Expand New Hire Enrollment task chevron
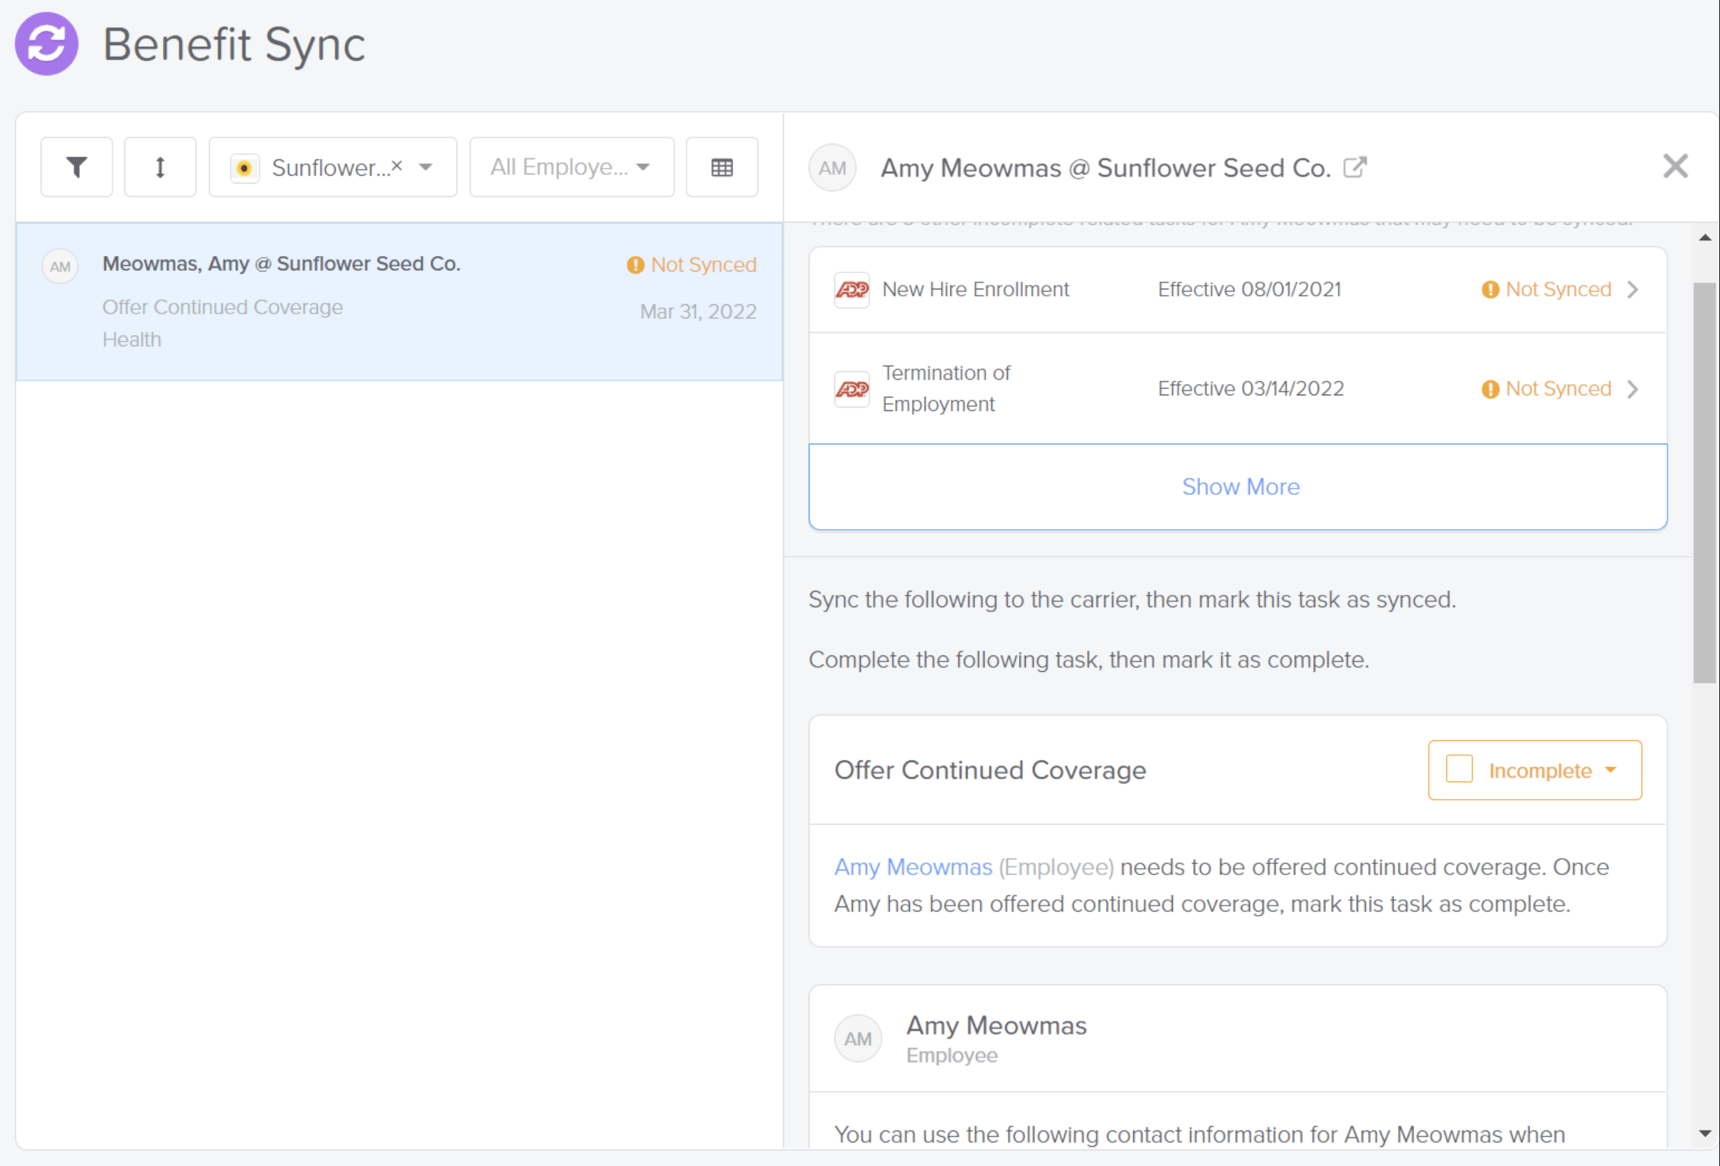The height and width of the screenshot is (1166, 1720). (x=1633, y=290)
